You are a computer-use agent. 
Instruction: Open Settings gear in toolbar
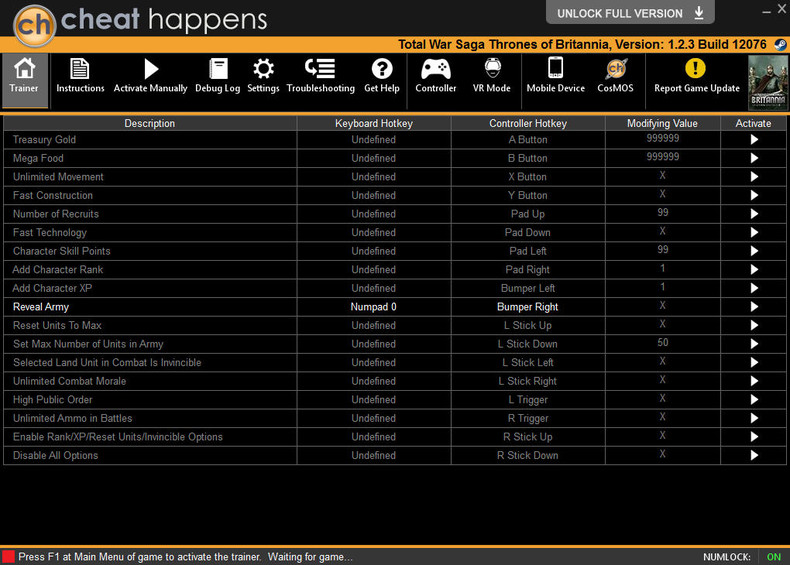(263, 76)
